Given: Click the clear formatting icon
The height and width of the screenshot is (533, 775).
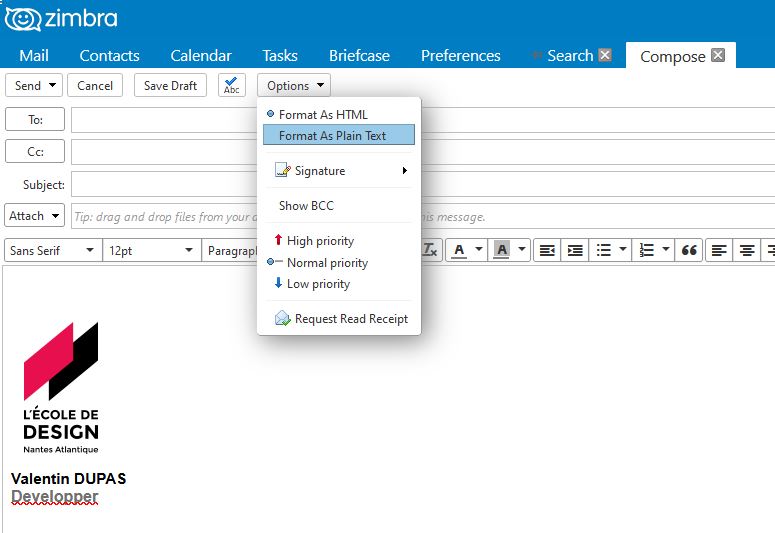Looking at the screenshot, I should [430, 250].
